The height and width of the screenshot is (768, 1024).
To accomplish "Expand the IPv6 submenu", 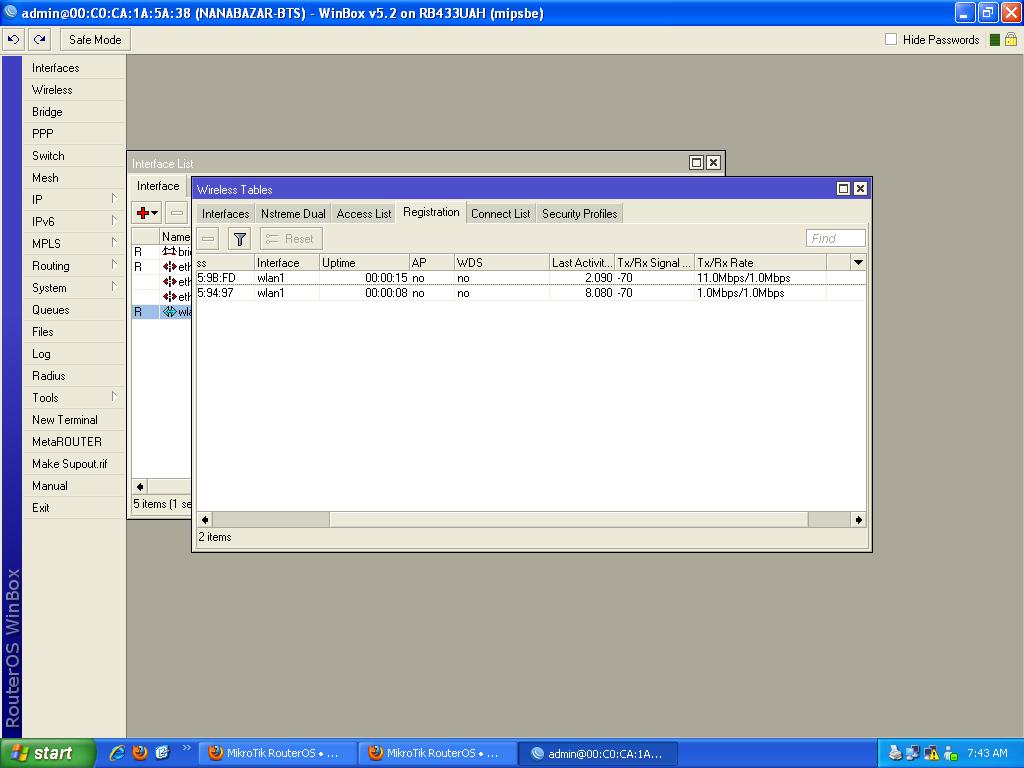I will pos(114,221).
